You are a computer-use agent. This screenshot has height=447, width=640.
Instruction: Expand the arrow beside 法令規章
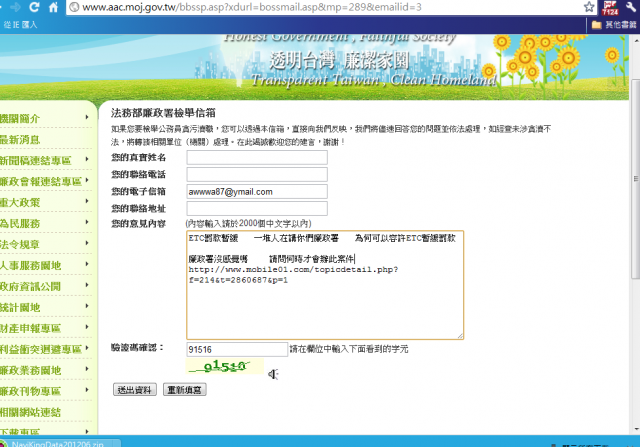point(87,243)
